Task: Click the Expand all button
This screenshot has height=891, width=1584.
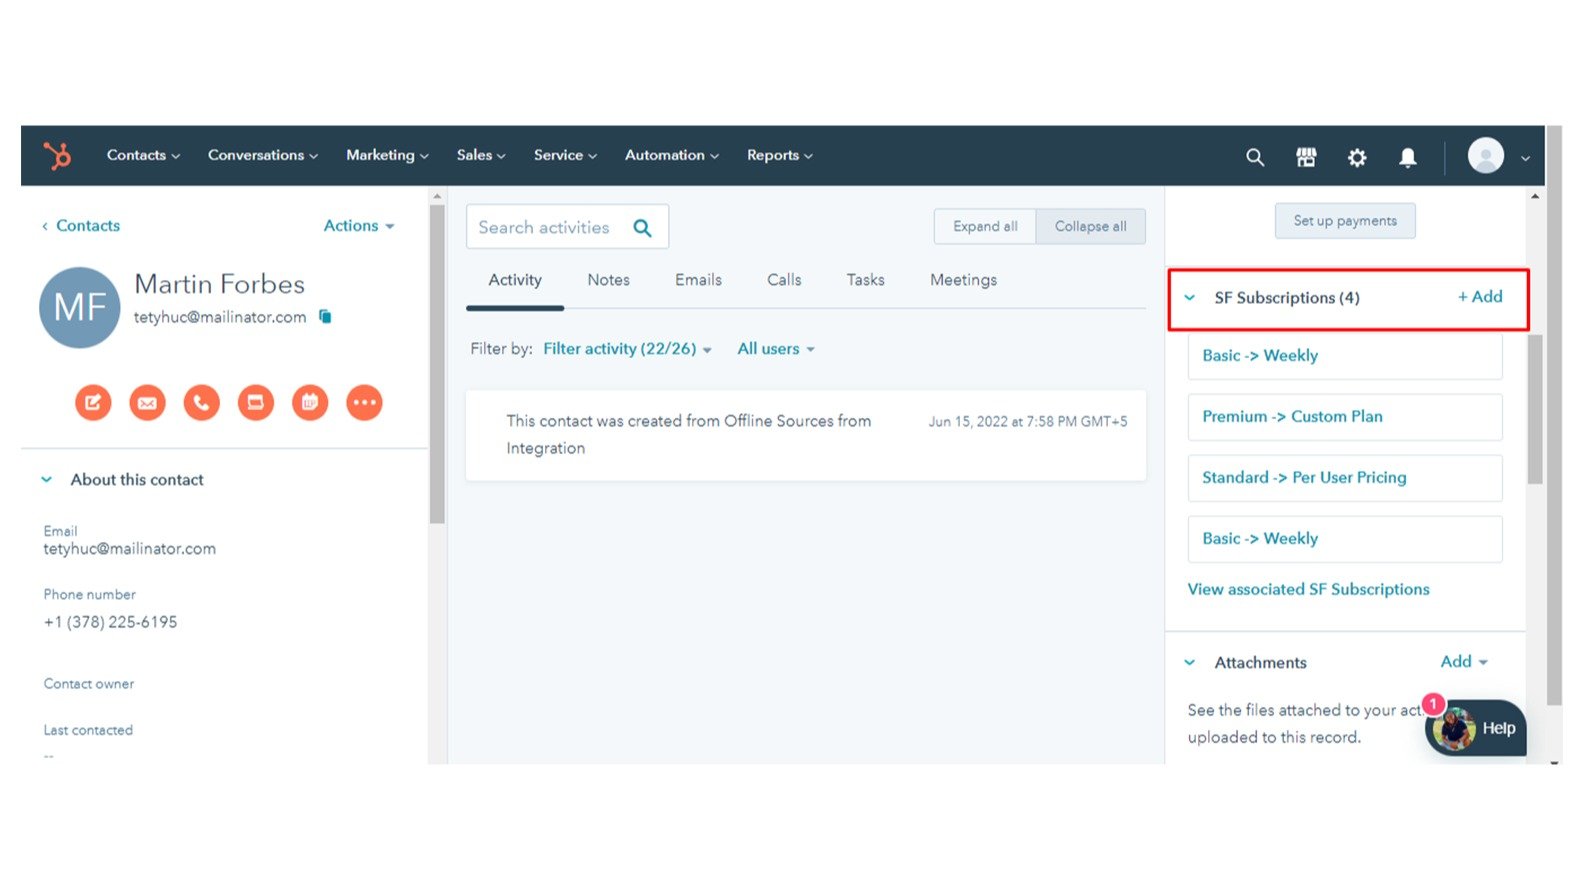Action: (985, 226)
